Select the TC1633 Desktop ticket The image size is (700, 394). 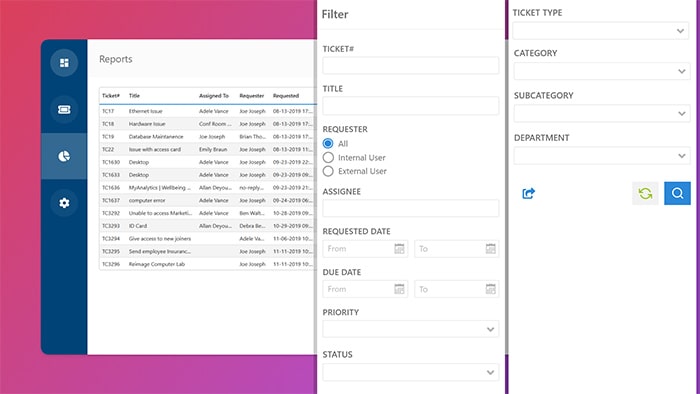tap(208, 175)
